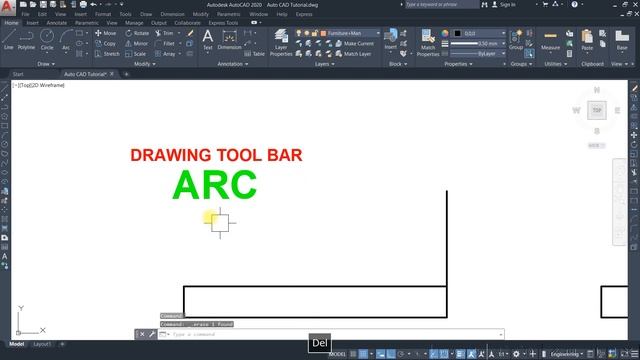Open the layer name dropdown
This screenshot has height=360, width=640.
(378, 33)
